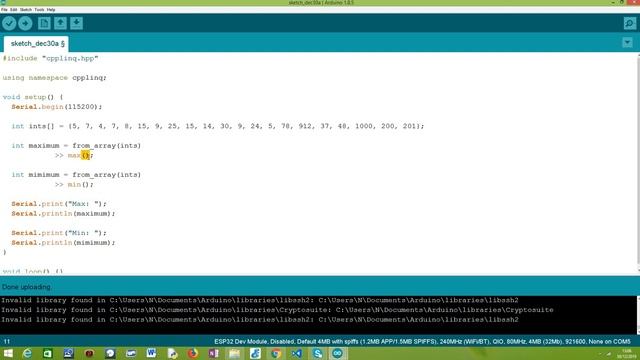The width and height of the screenshot is (640, 360).
Task: Create a new sketch with New icon
Action: point(44,23)
